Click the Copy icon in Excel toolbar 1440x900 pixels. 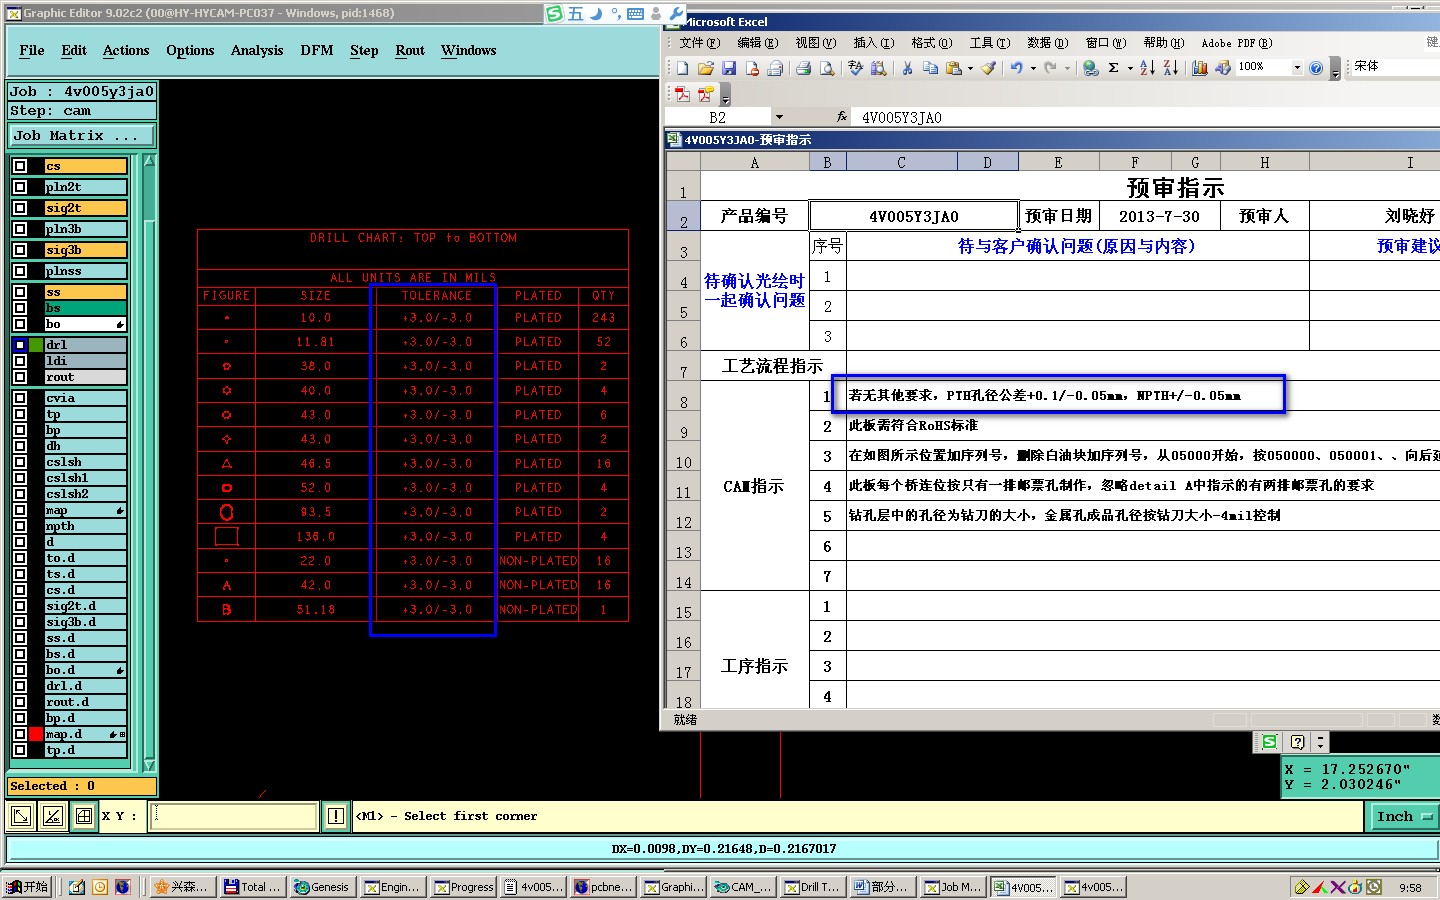tap(931, 68)
